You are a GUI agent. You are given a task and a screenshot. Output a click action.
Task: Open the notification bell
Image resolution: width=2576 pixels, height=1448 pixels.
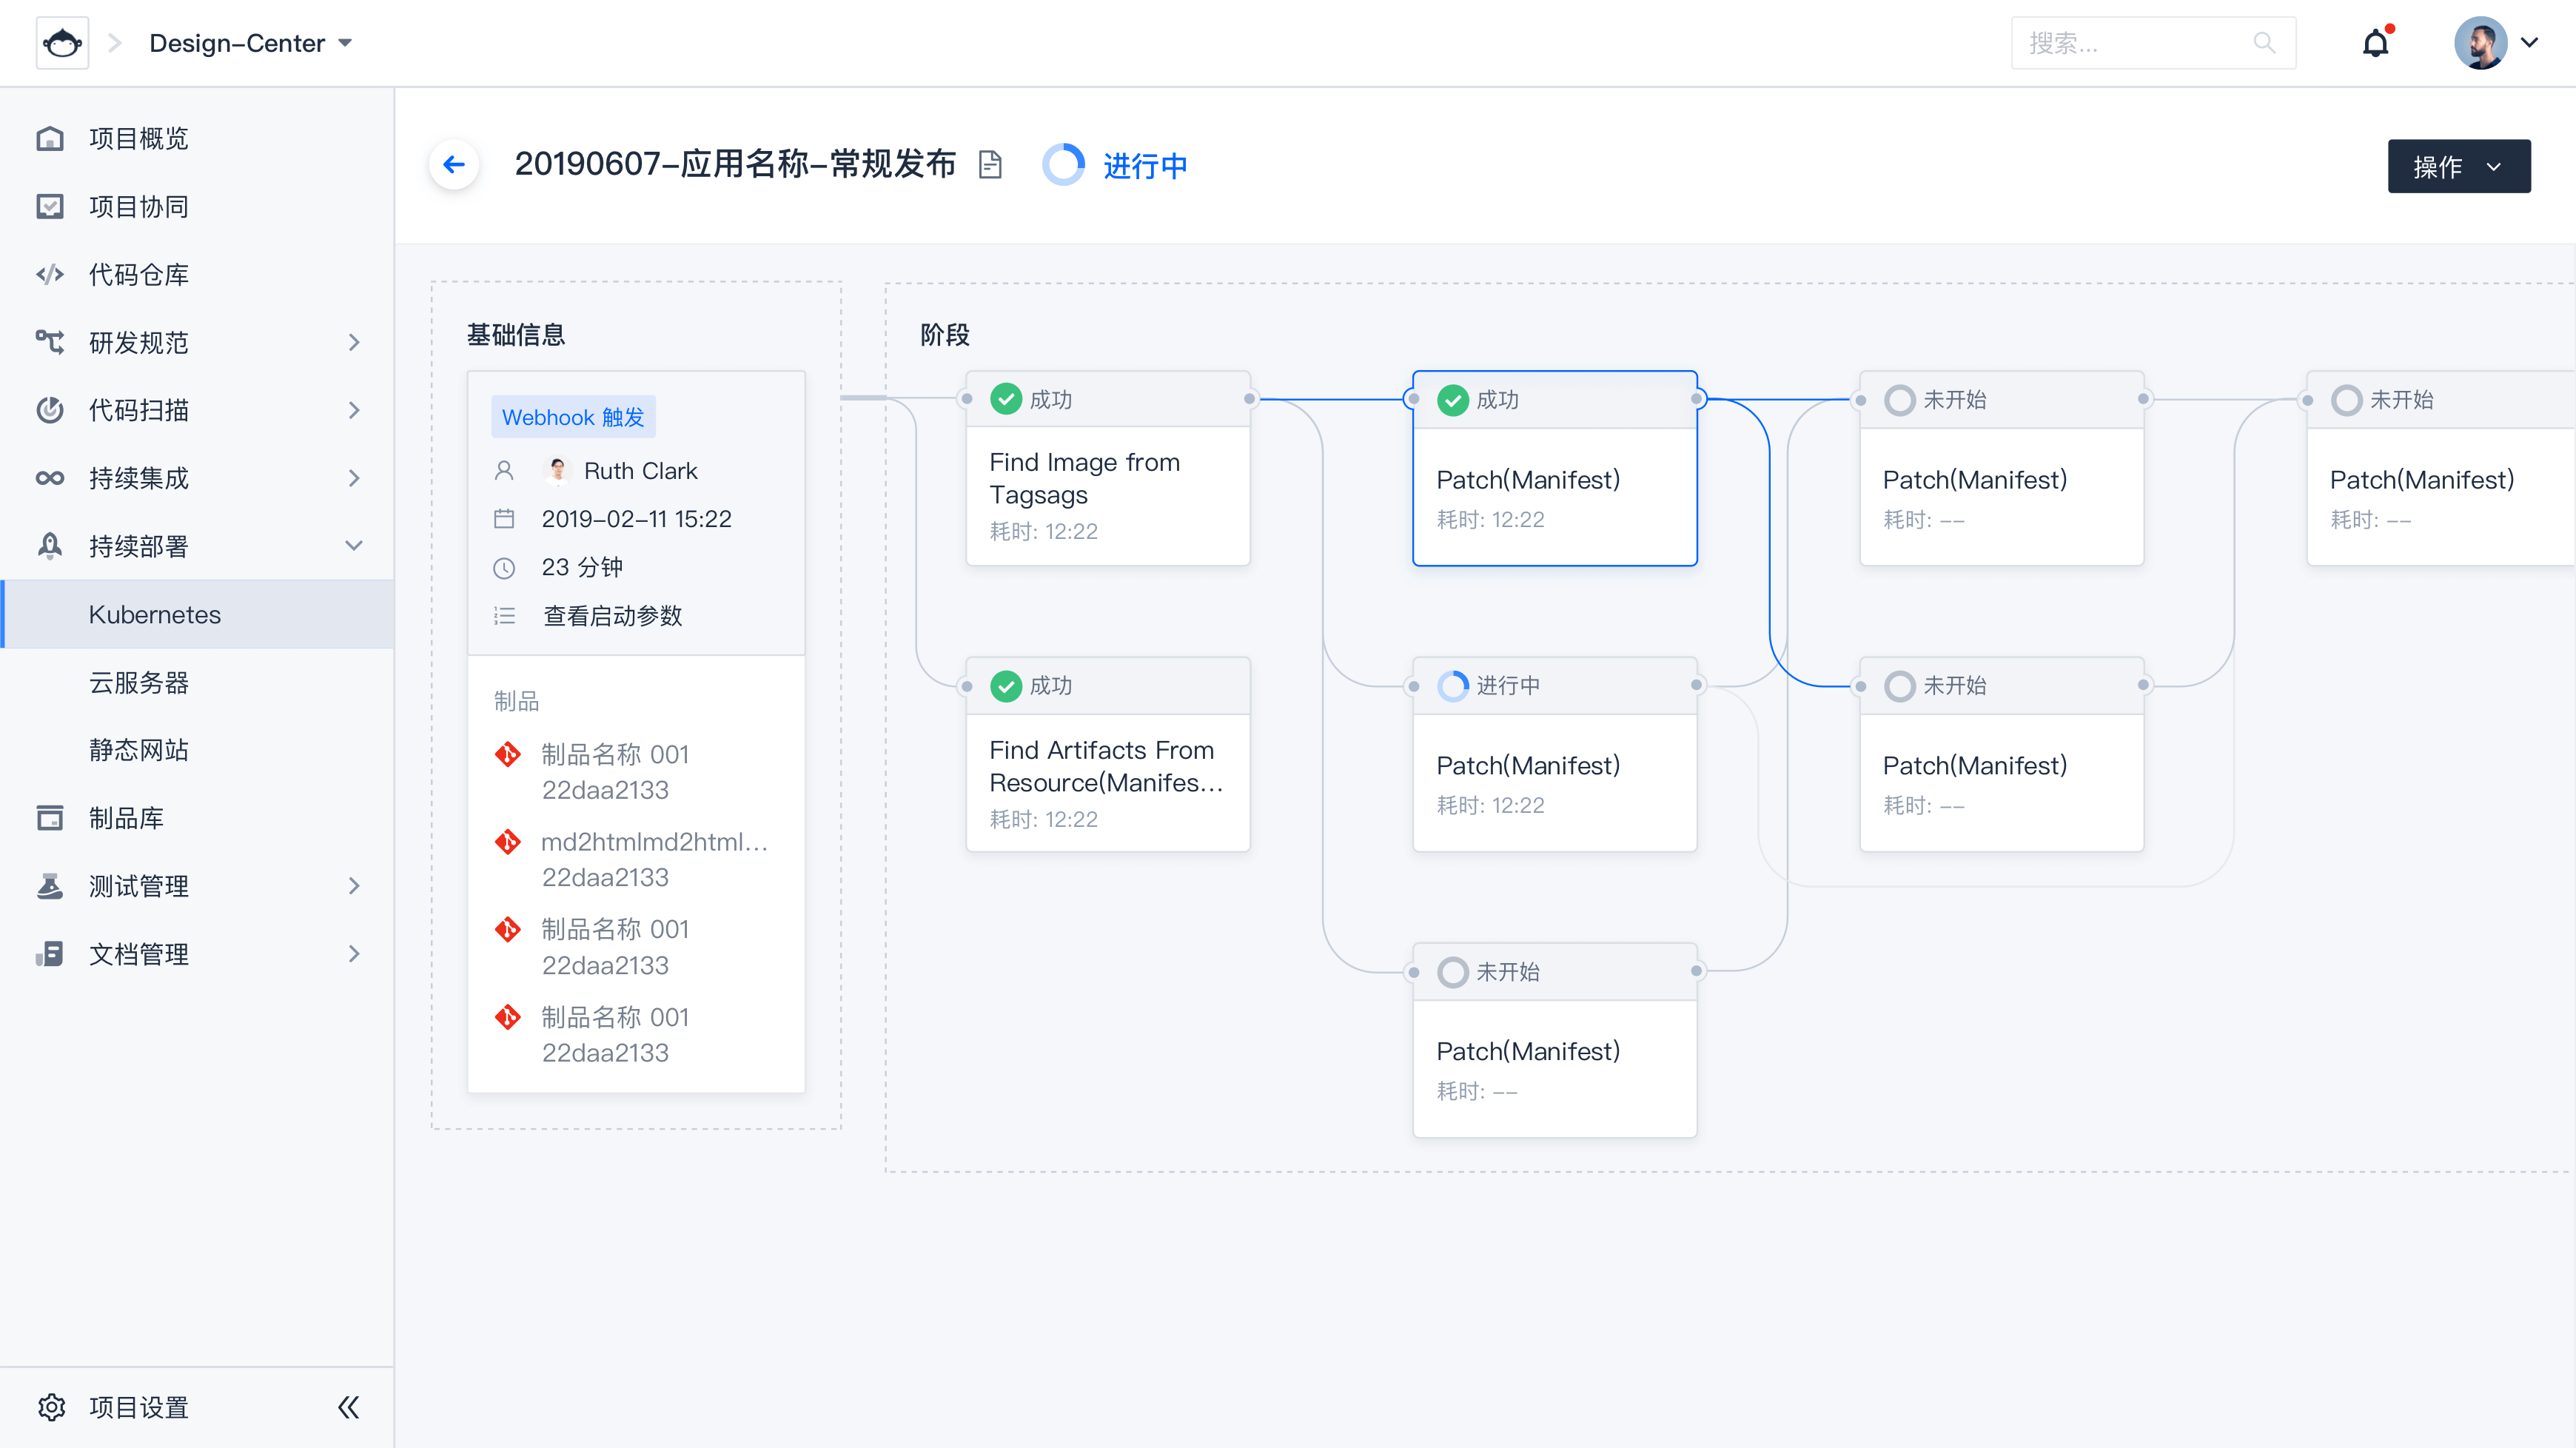point(2376,43)
